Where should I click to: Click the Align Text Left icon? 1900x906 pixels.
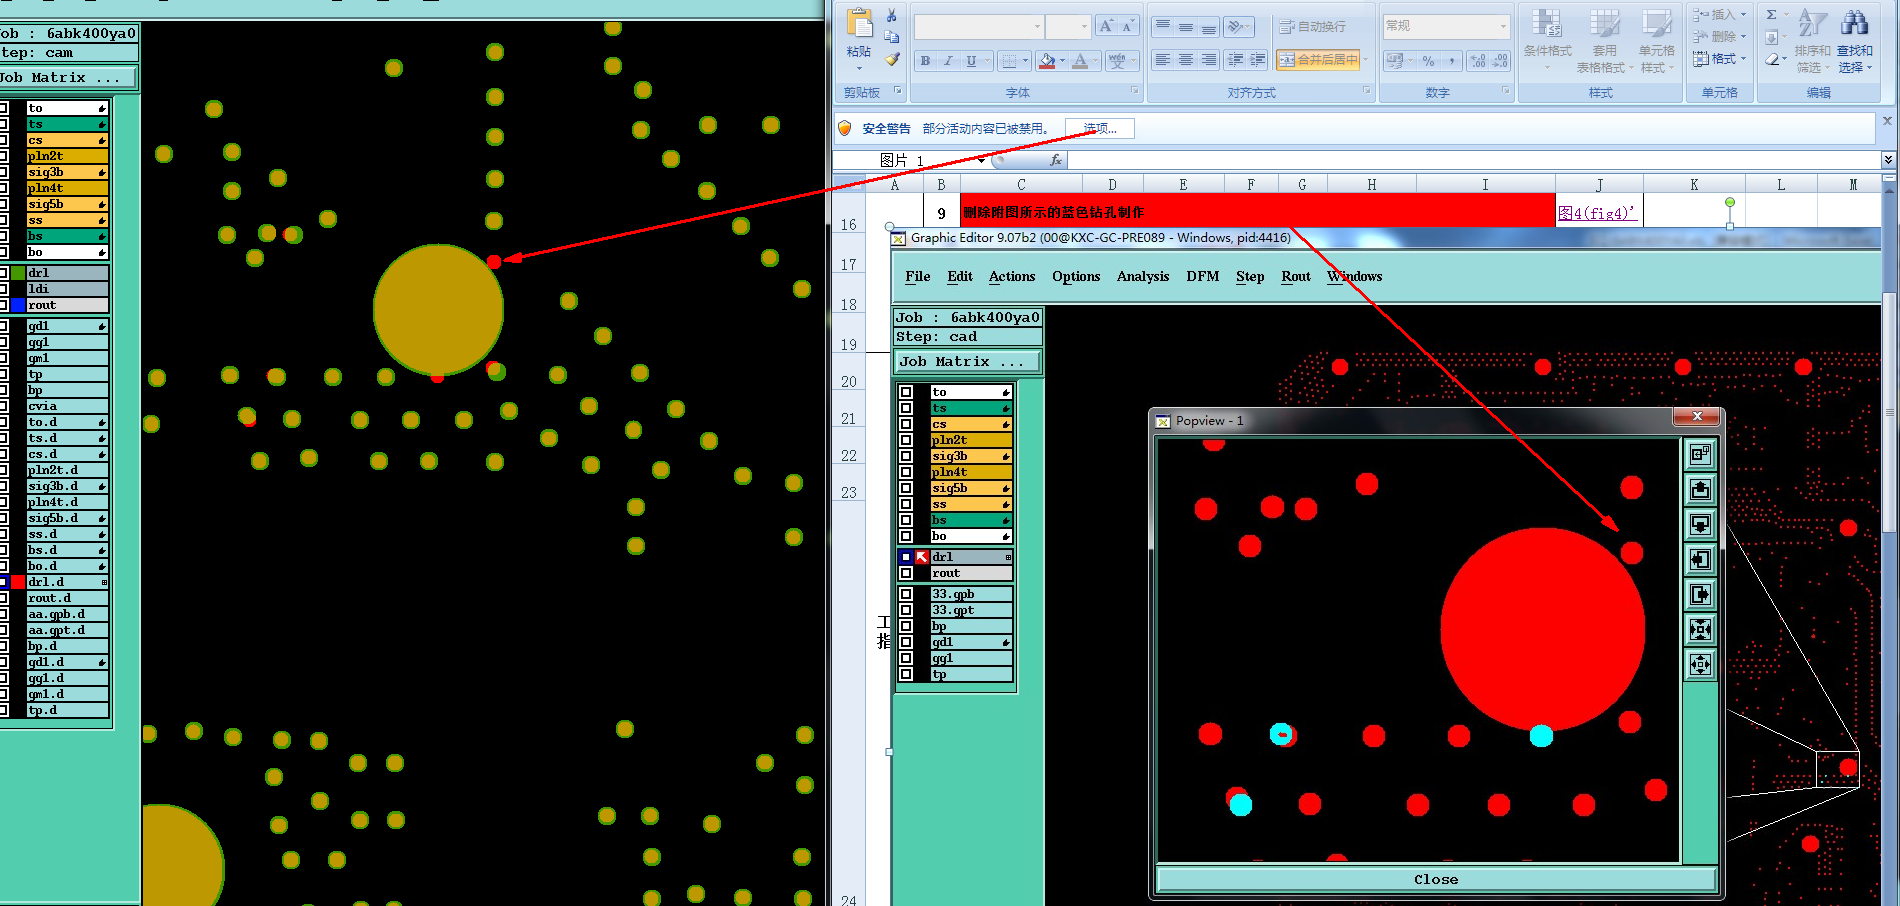point(1162,60)
